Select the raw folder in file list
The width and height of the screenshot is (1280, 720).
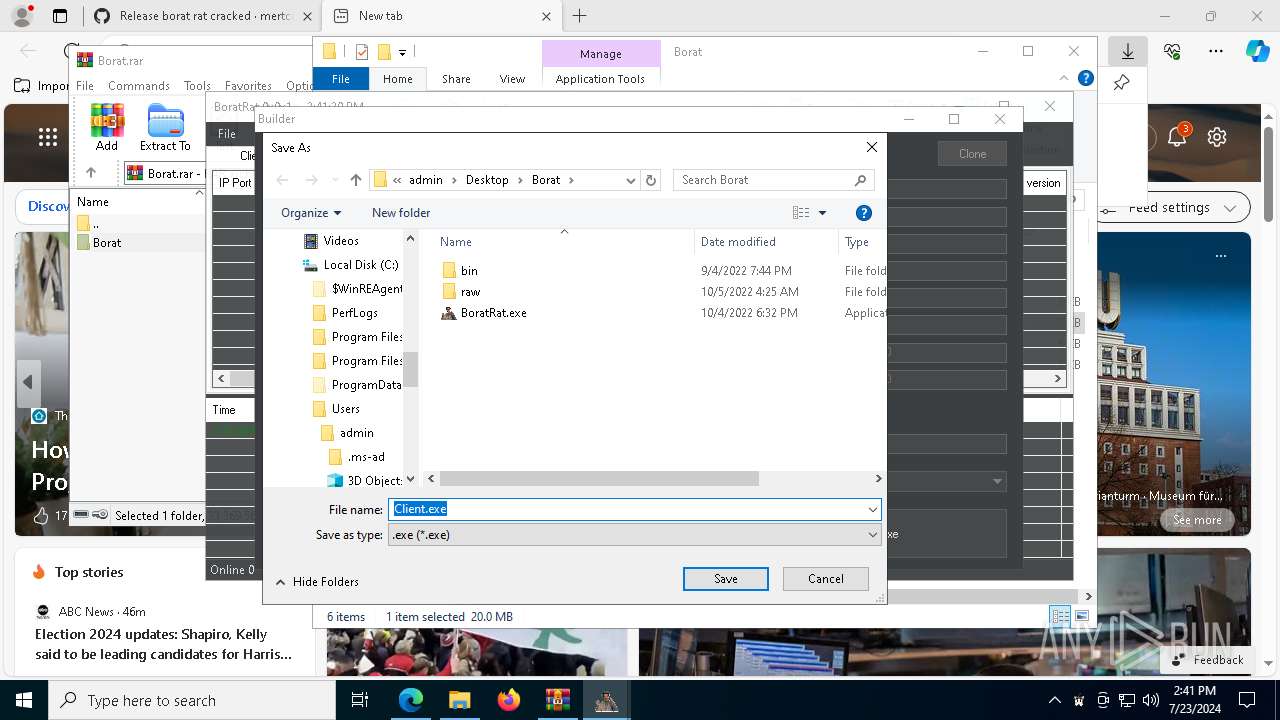[x=470, y=292]
